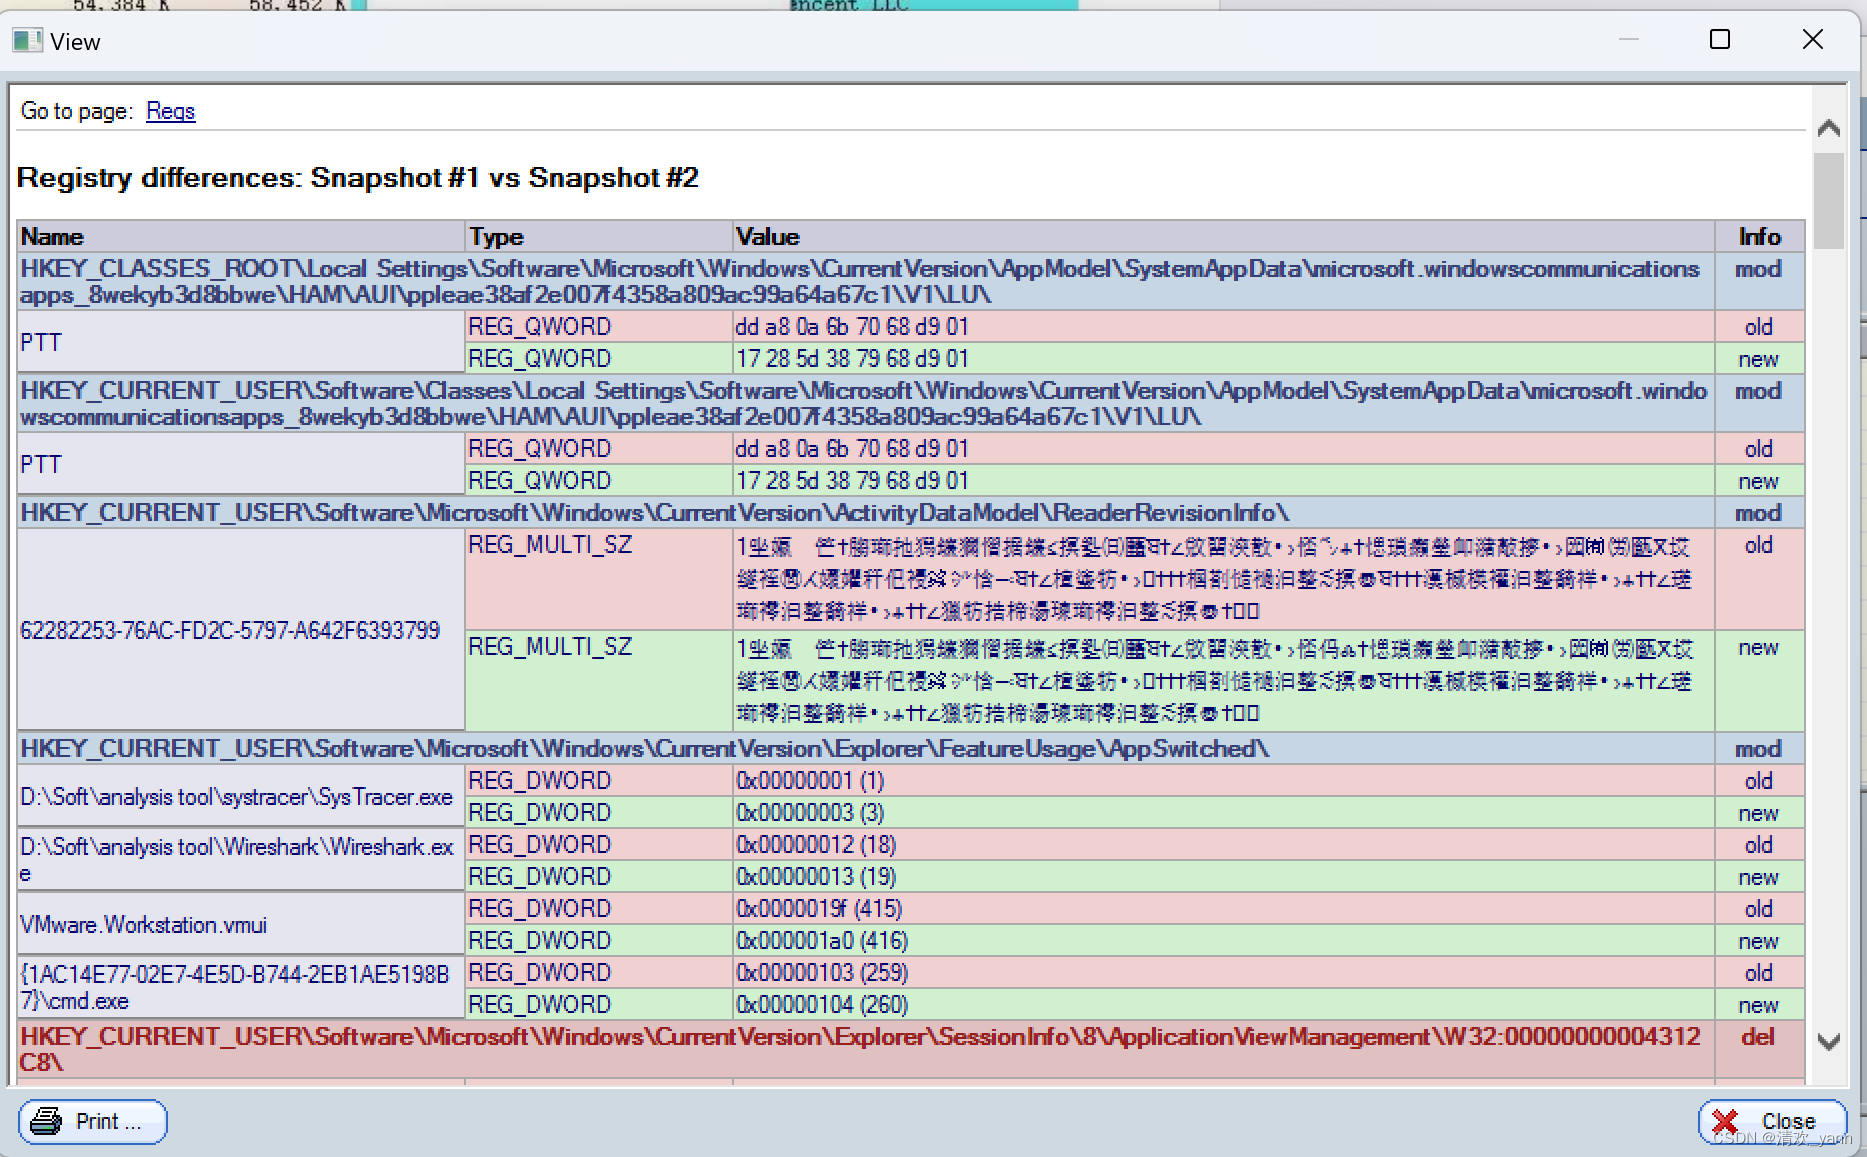
Task: Click the SessionInfo ApplicationViewManagement deleted key row
Action: point(866,1048)
